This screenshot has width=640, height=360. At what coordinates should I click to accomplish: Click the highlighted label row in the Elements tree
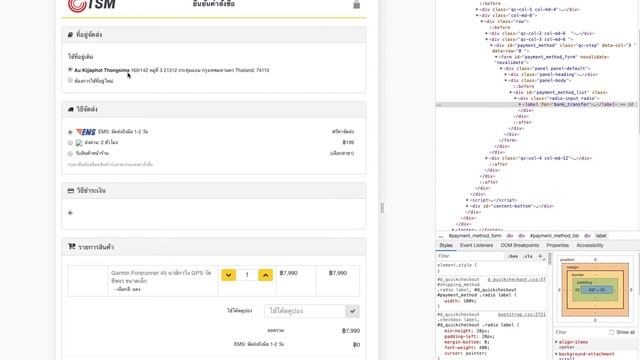point(536,104)
